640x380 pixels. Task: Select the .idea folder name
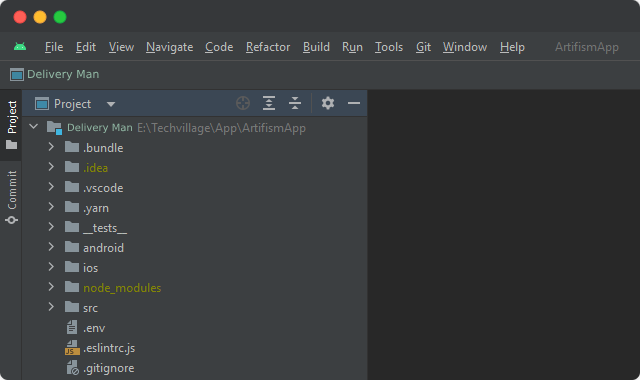click(x=95, y=168)
